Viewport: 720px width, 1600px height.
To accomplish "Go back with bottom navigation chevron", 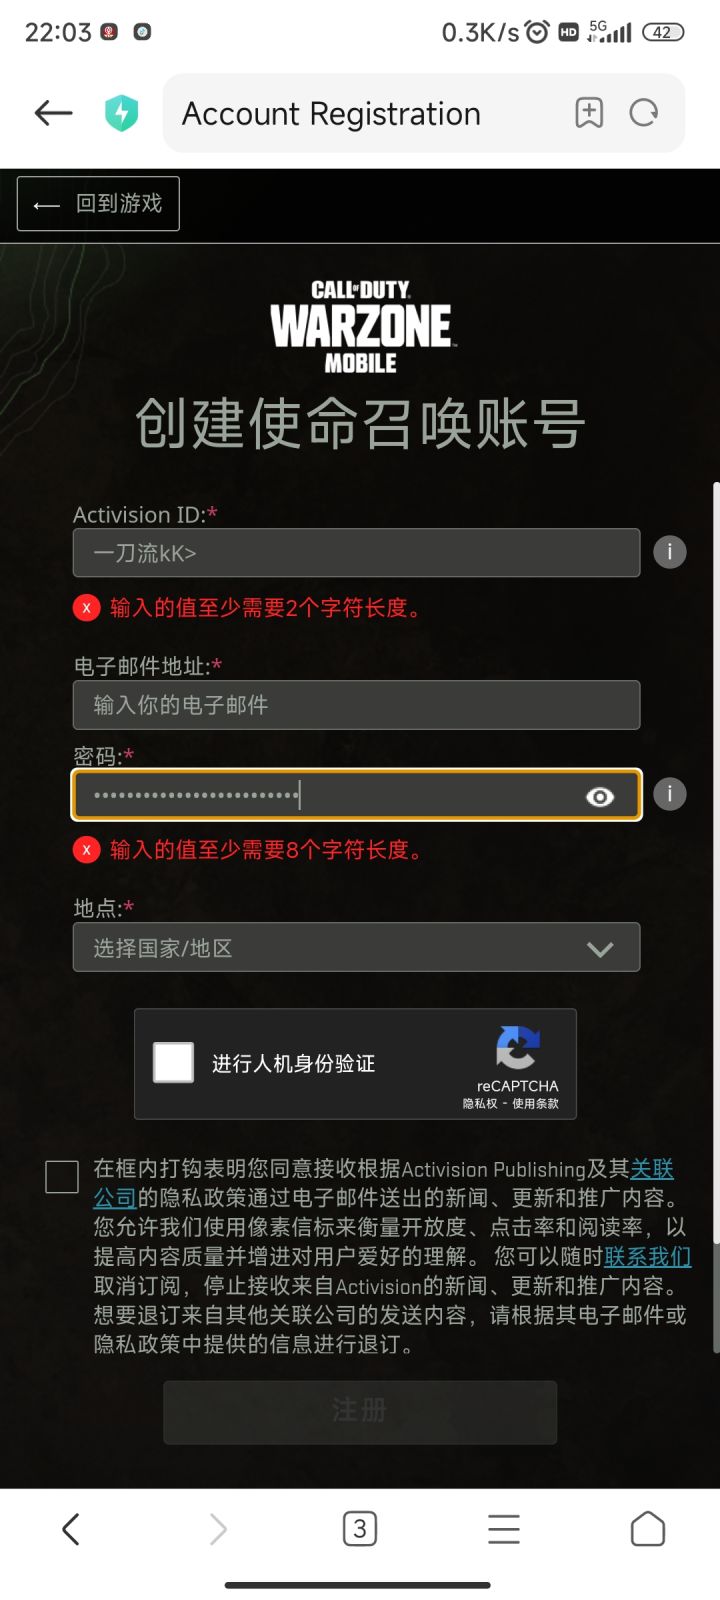I will click(x=70, y=1529).
